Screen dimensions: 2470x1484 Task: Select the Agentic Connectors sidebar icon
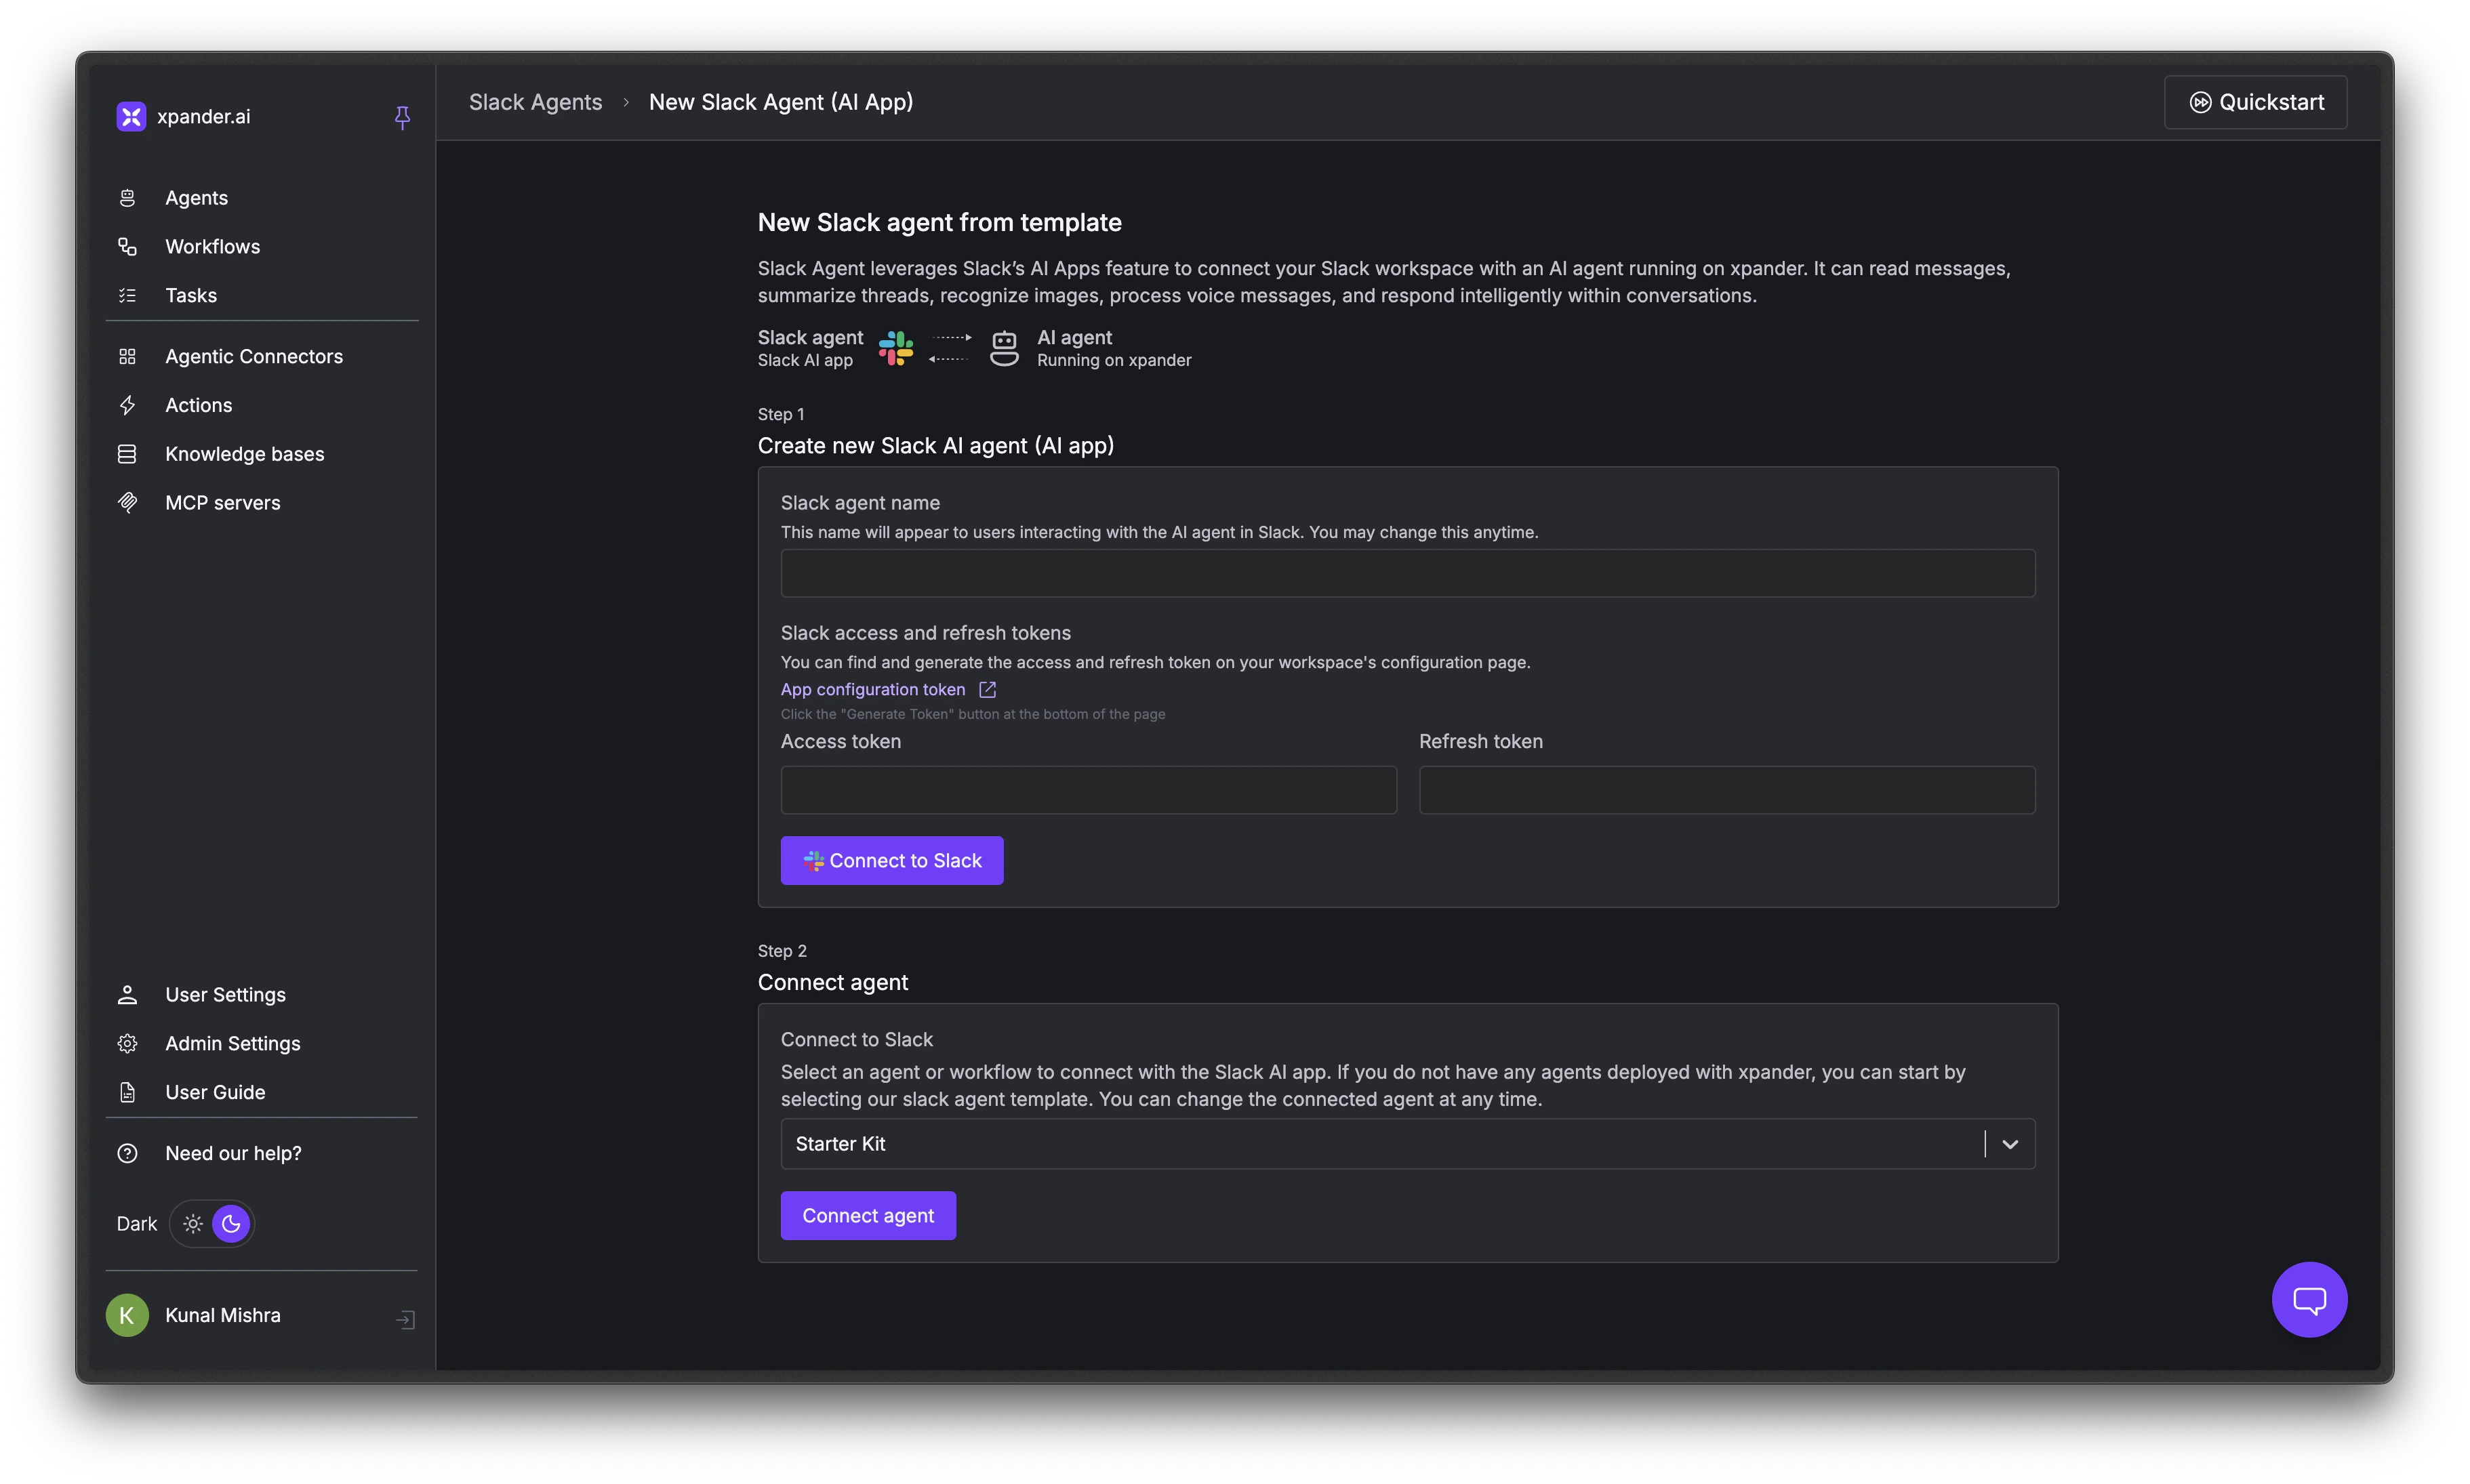(127, 355)
